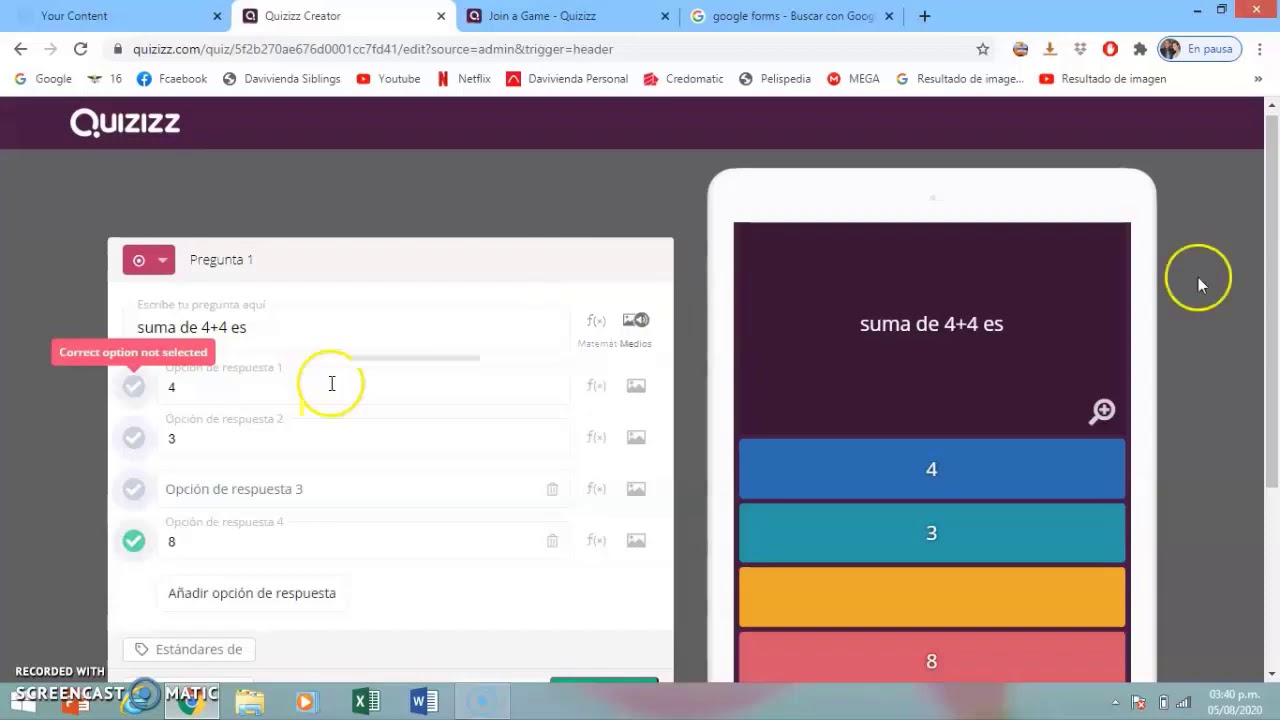Open the Davivienda Siblings bookmark
Viewport: 1280px width, 720px height.
click(x=281, y=79)
